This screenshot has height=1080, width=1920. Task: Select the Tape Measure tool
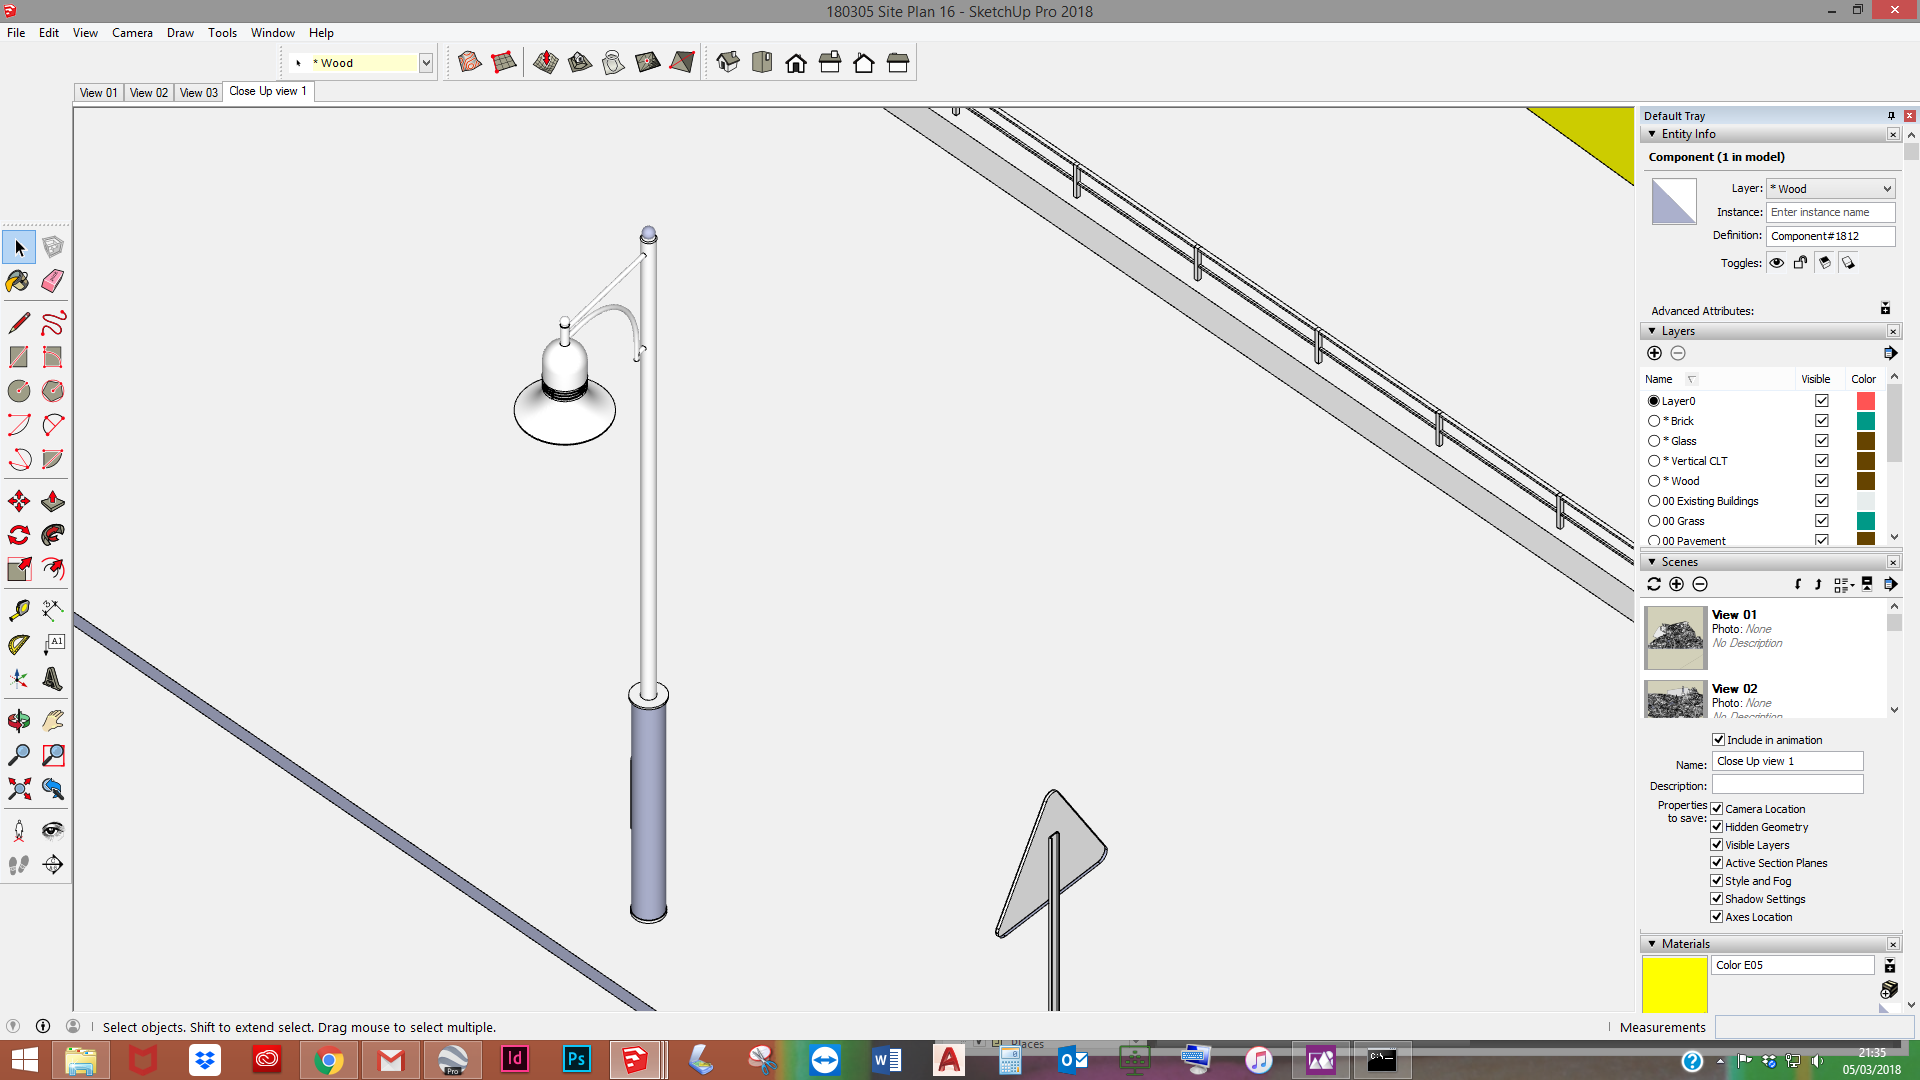pos(18,610)
